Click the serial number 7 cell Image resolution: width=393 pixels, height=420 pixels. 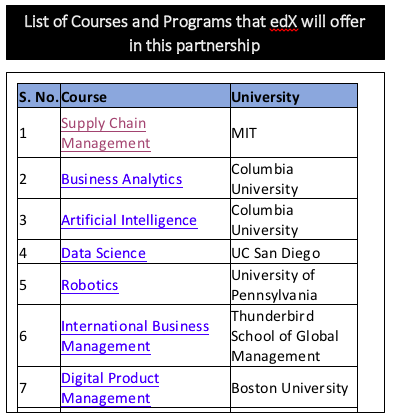coord(39,387)
